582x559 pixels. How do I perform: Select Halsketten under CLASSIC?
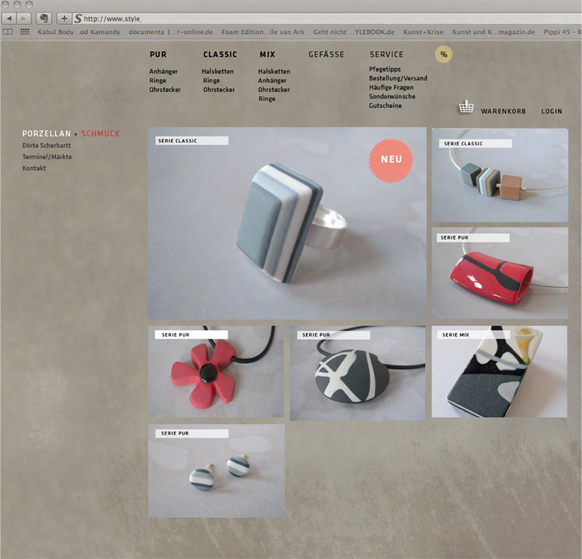(218, 71)
